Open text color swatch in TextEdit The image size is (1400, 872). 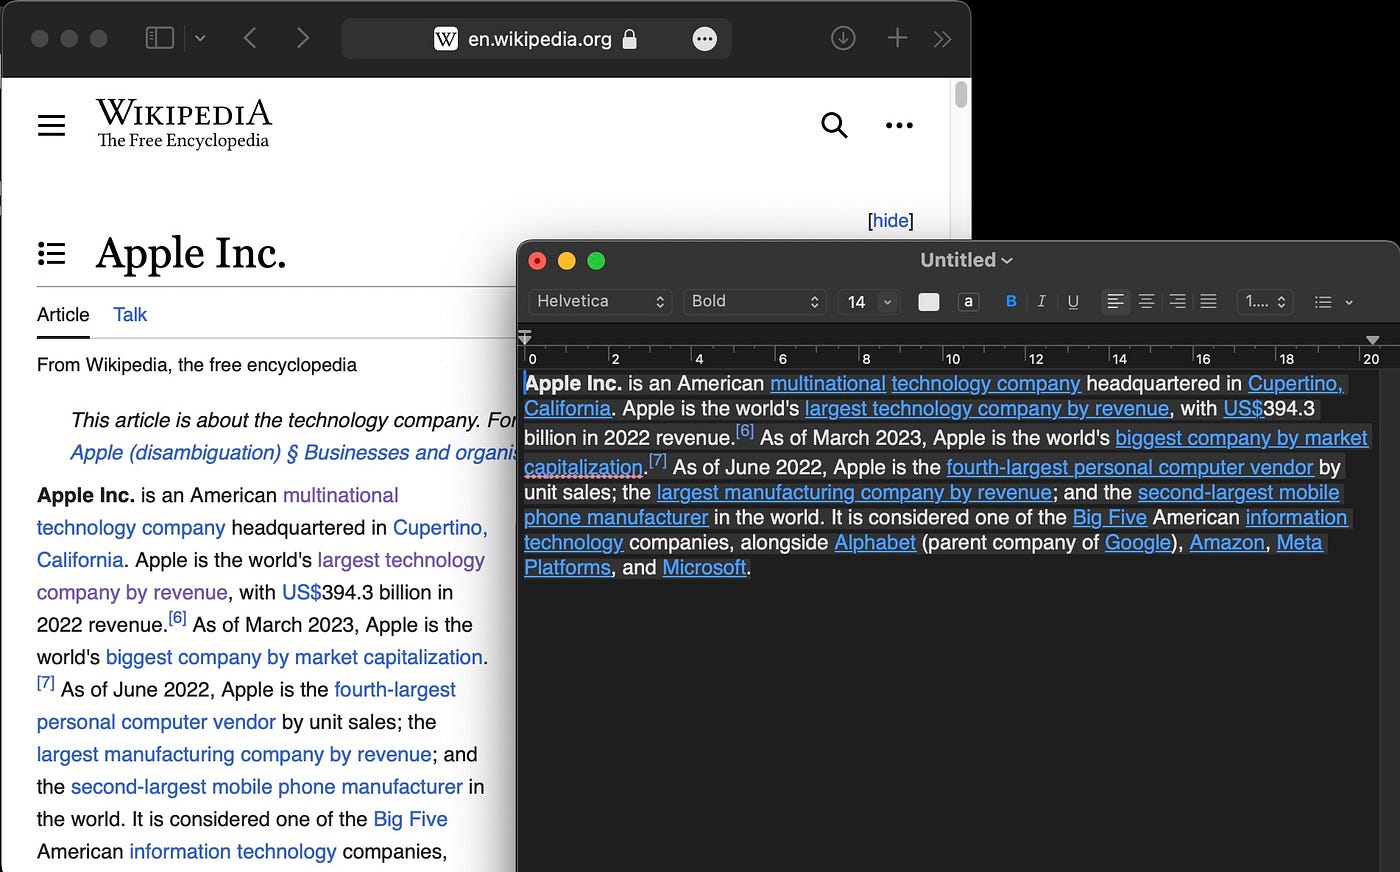tap(929, 302)
